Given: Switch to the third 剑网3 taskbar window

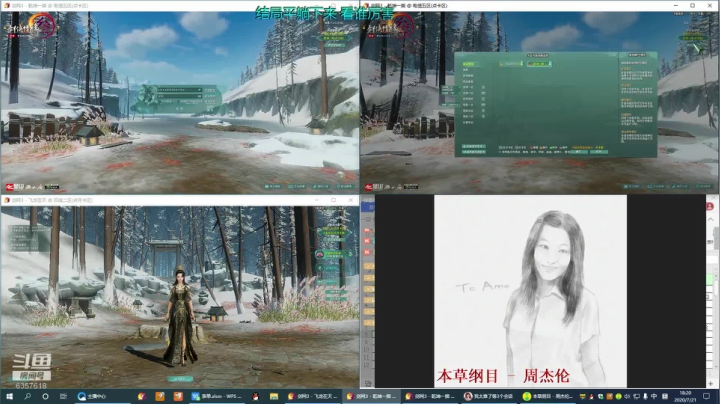Looking at the screenshot, I should click(431, 396).
